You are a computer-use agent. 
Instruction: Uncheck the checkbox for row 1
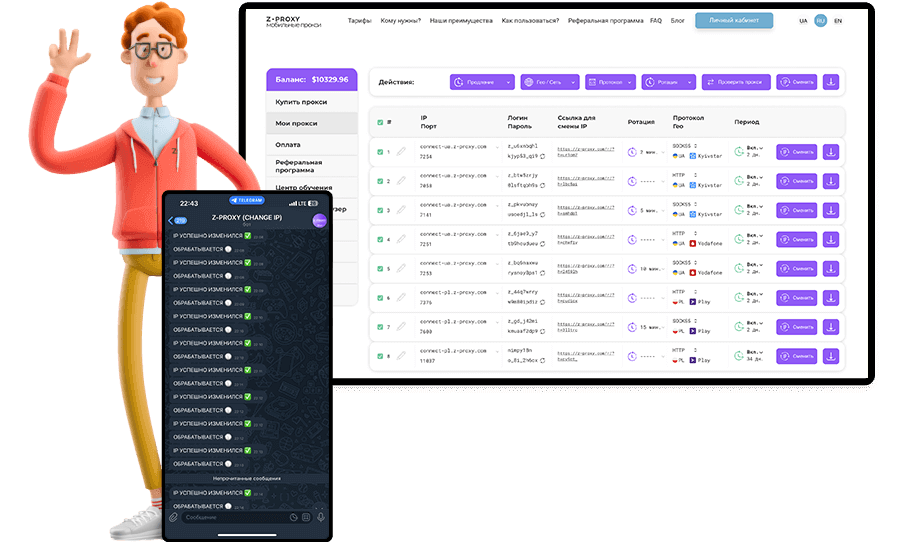click(380, 152)
